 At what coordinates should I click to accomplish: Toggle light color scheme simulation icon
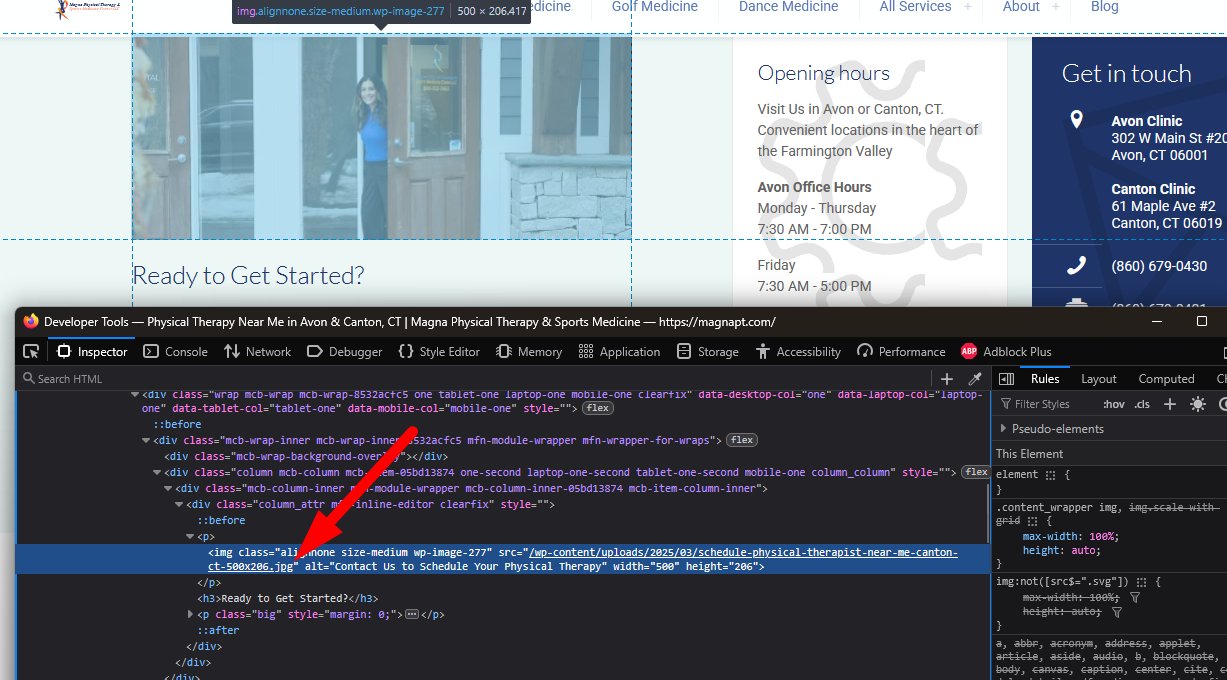[x=1198, y=404]
